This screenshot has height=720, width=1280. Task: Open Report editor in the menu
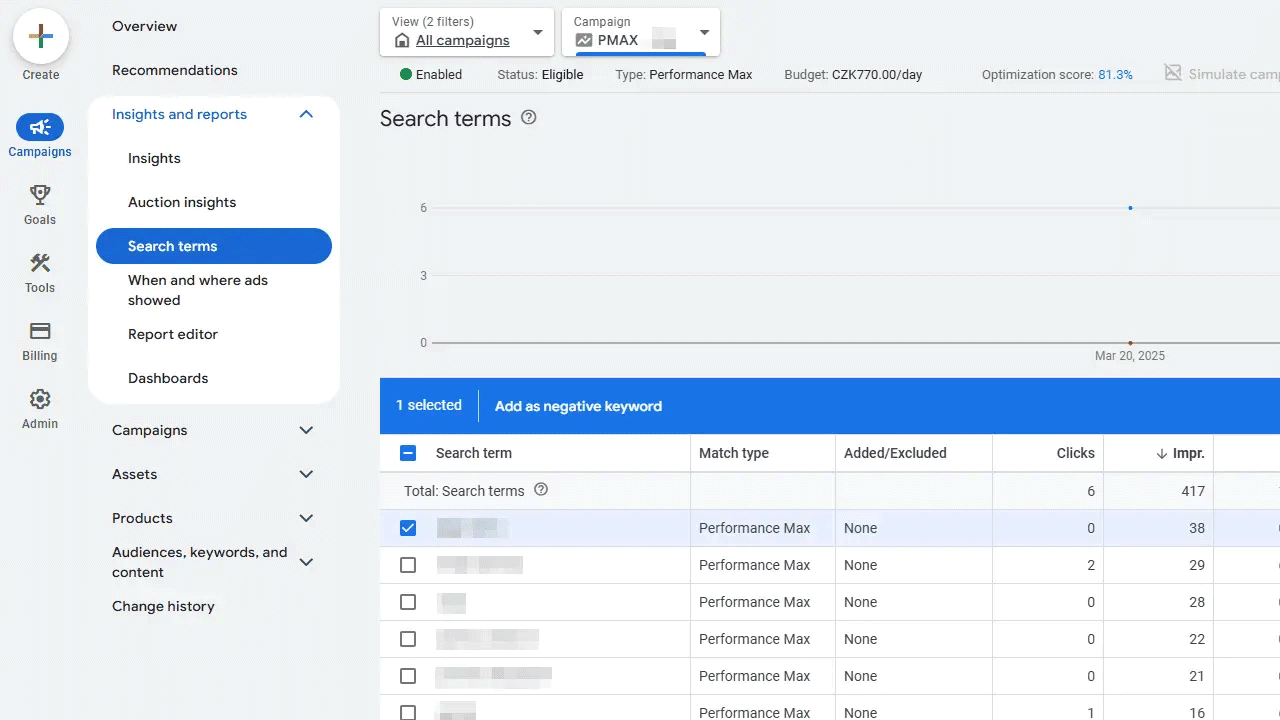coord(172,334)
